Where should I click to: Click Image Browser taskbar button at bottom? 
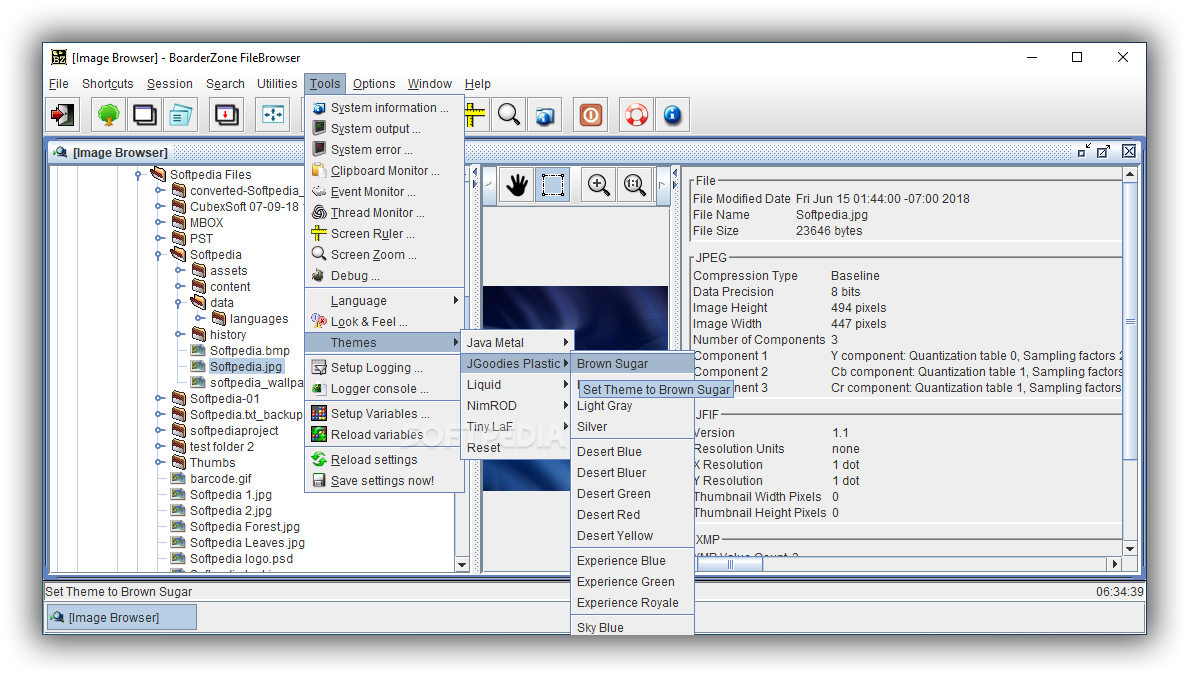click(x=121, y=618)
